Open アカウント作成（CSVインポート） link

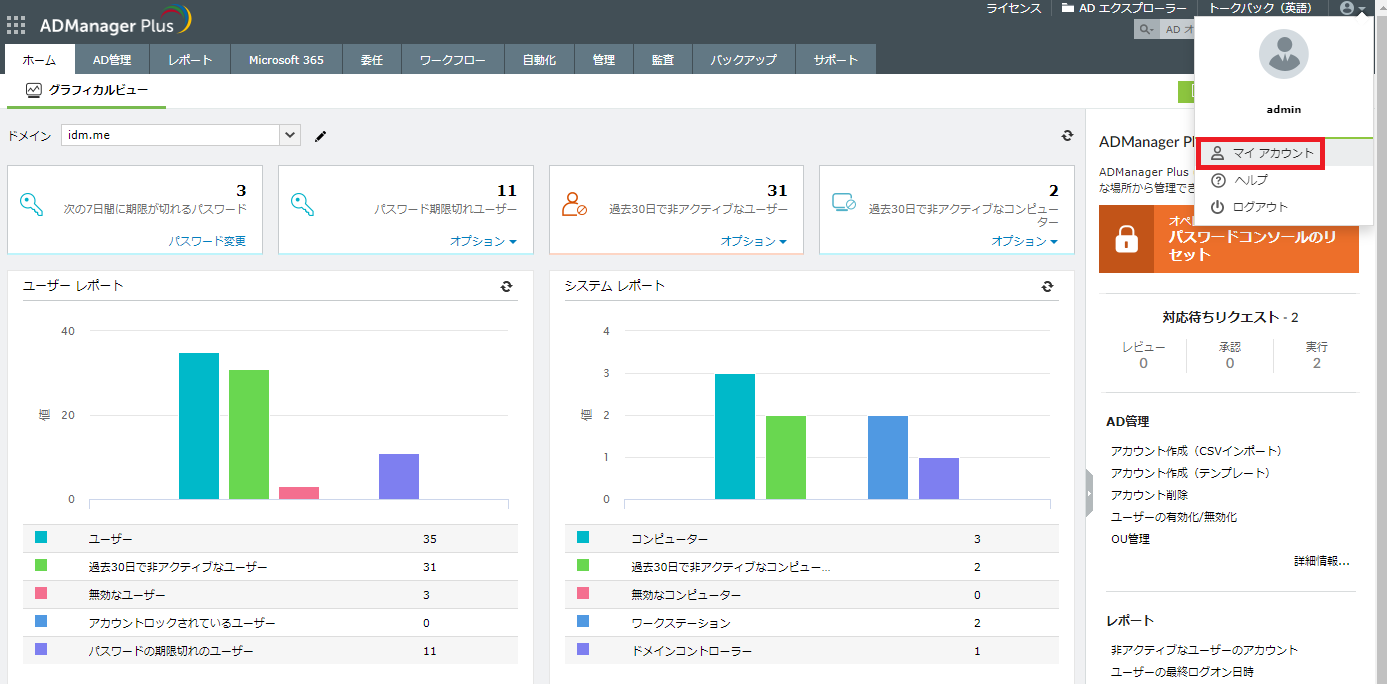click(1196, 451)
